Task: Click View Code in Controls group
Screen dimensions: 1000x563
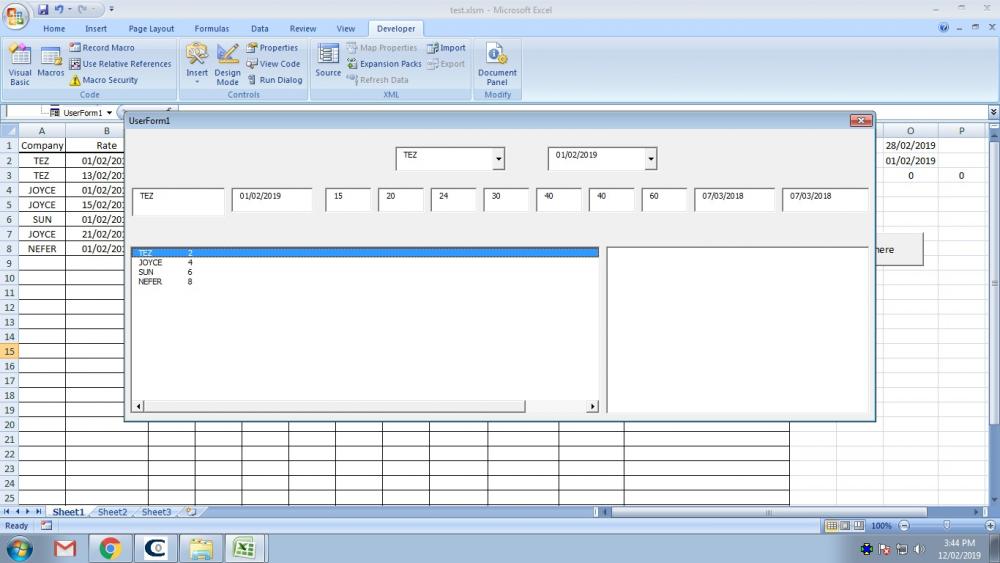Action: point(273,64)
